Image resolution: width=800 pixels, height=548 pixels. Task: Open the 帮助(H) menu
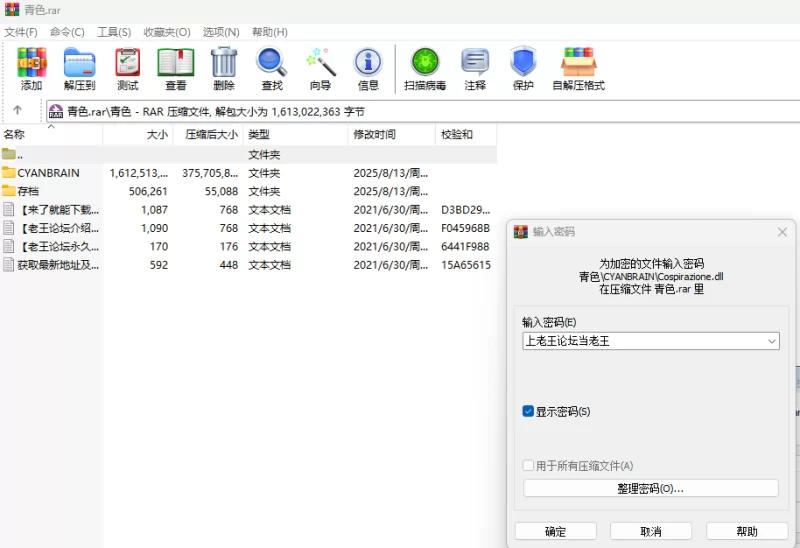(x=270, y=32)
